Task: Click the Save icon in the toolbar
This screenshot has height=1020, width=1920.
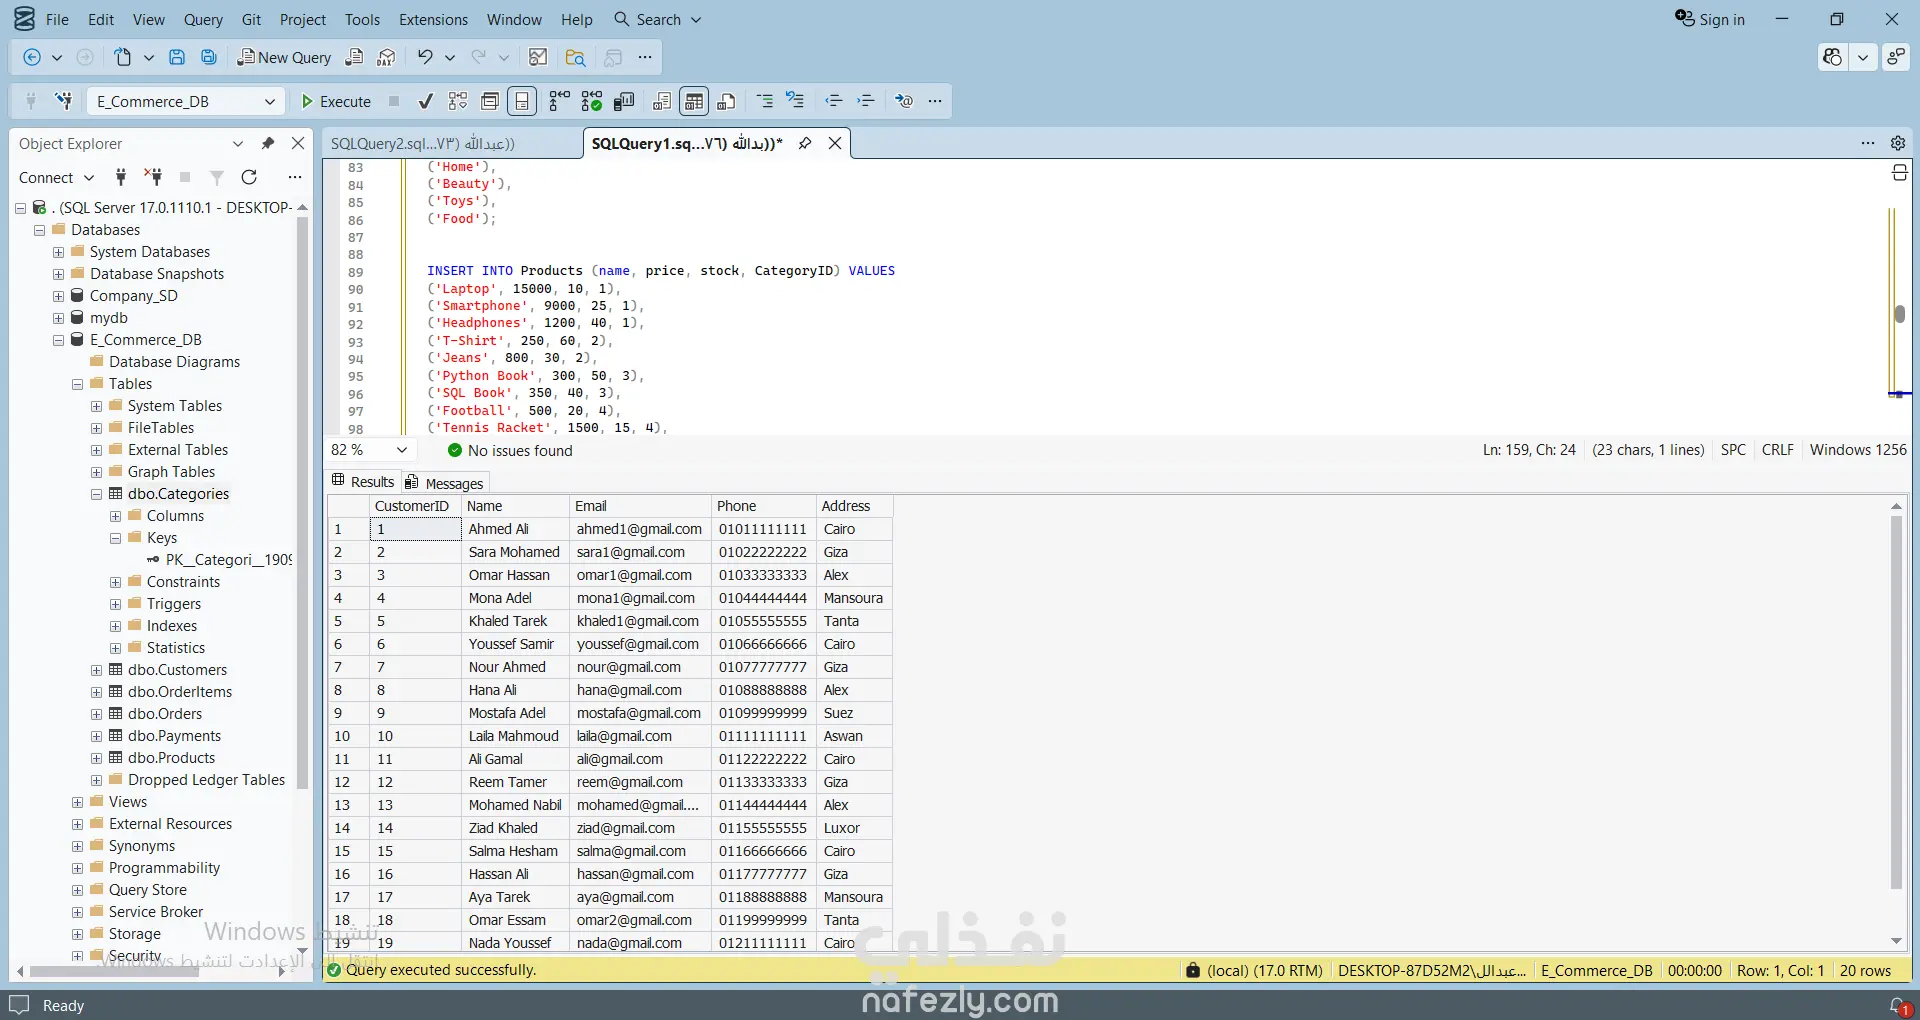Action: 177,58
